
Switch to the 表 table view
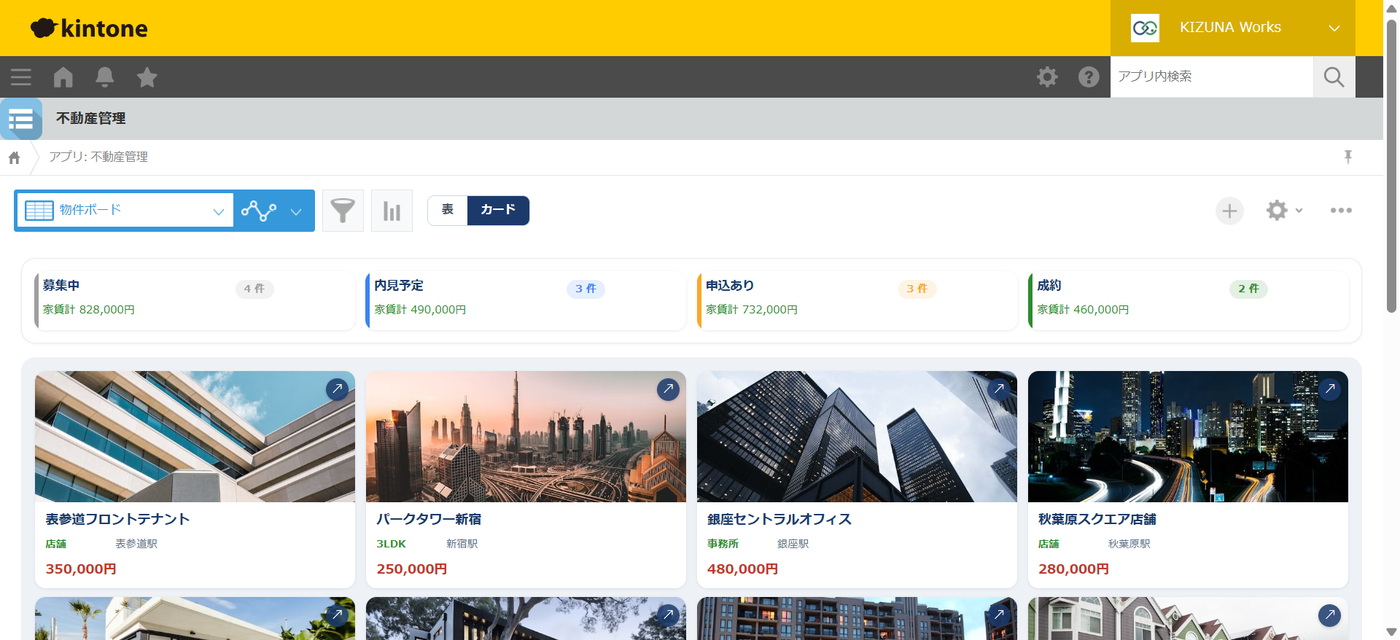coord(448,210)
